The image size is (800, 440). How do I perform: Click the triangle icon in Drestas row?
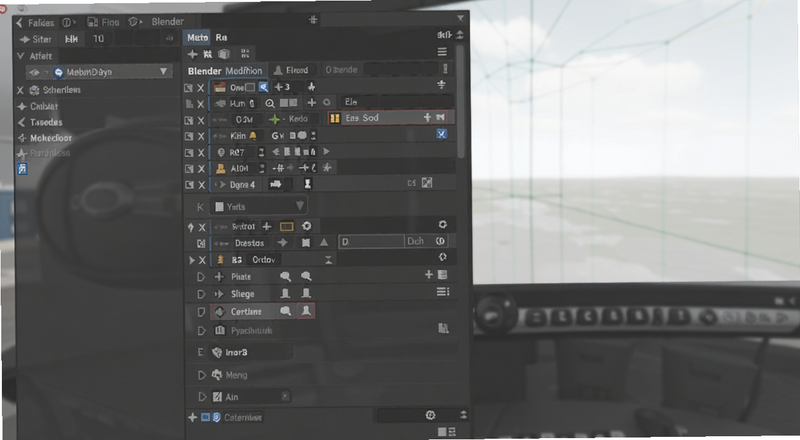pyautogui.click(x=324, y=242)
